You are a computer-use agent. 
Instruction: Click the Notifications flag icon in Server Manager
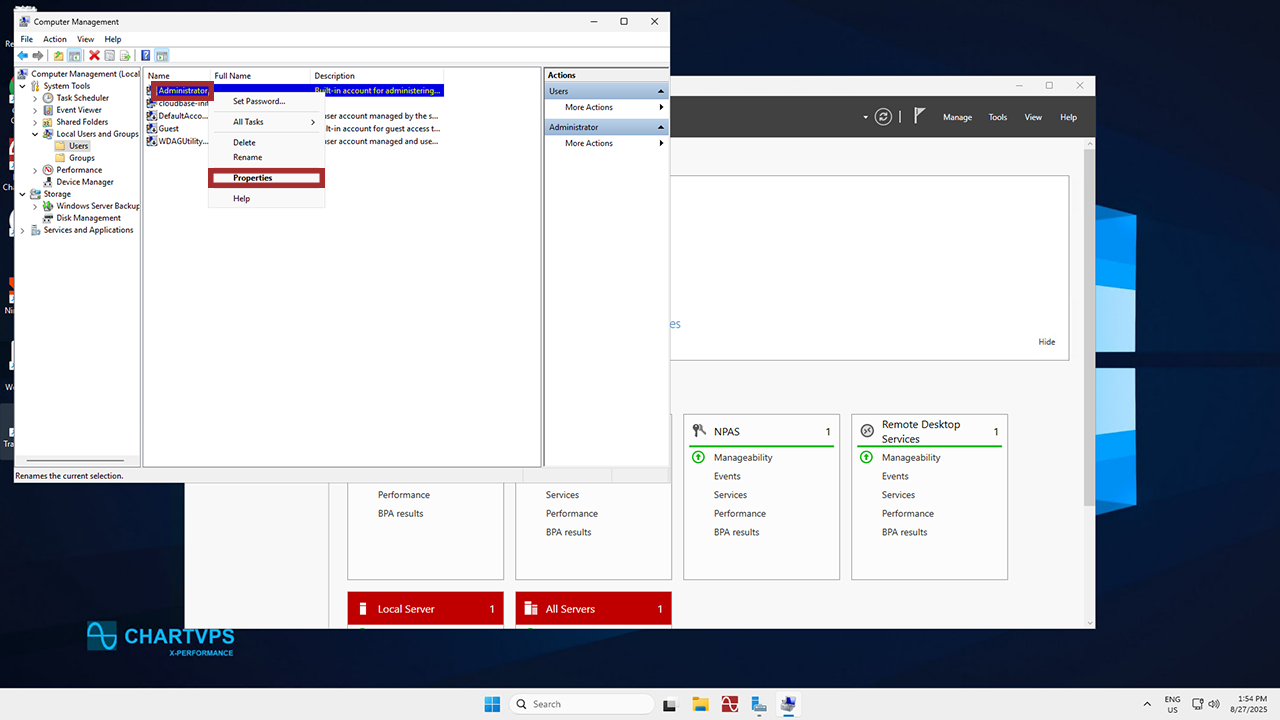(x=920, y=117)
